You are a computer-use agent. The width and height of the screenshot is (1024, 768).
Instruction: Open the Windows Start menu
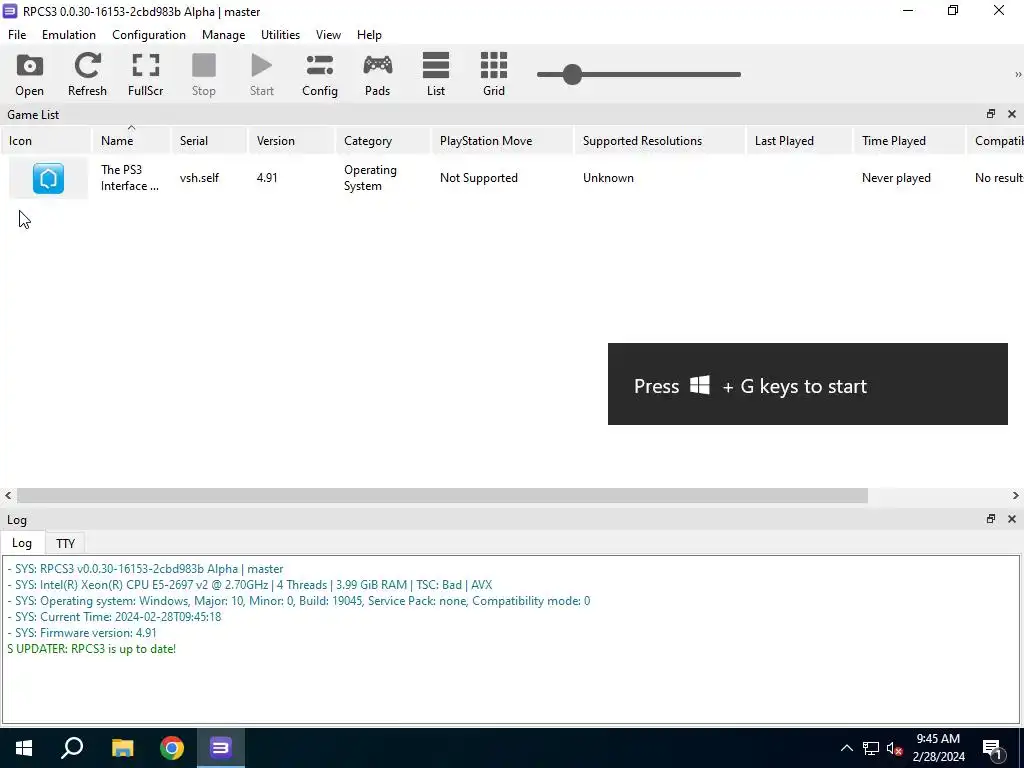point(24,748)
